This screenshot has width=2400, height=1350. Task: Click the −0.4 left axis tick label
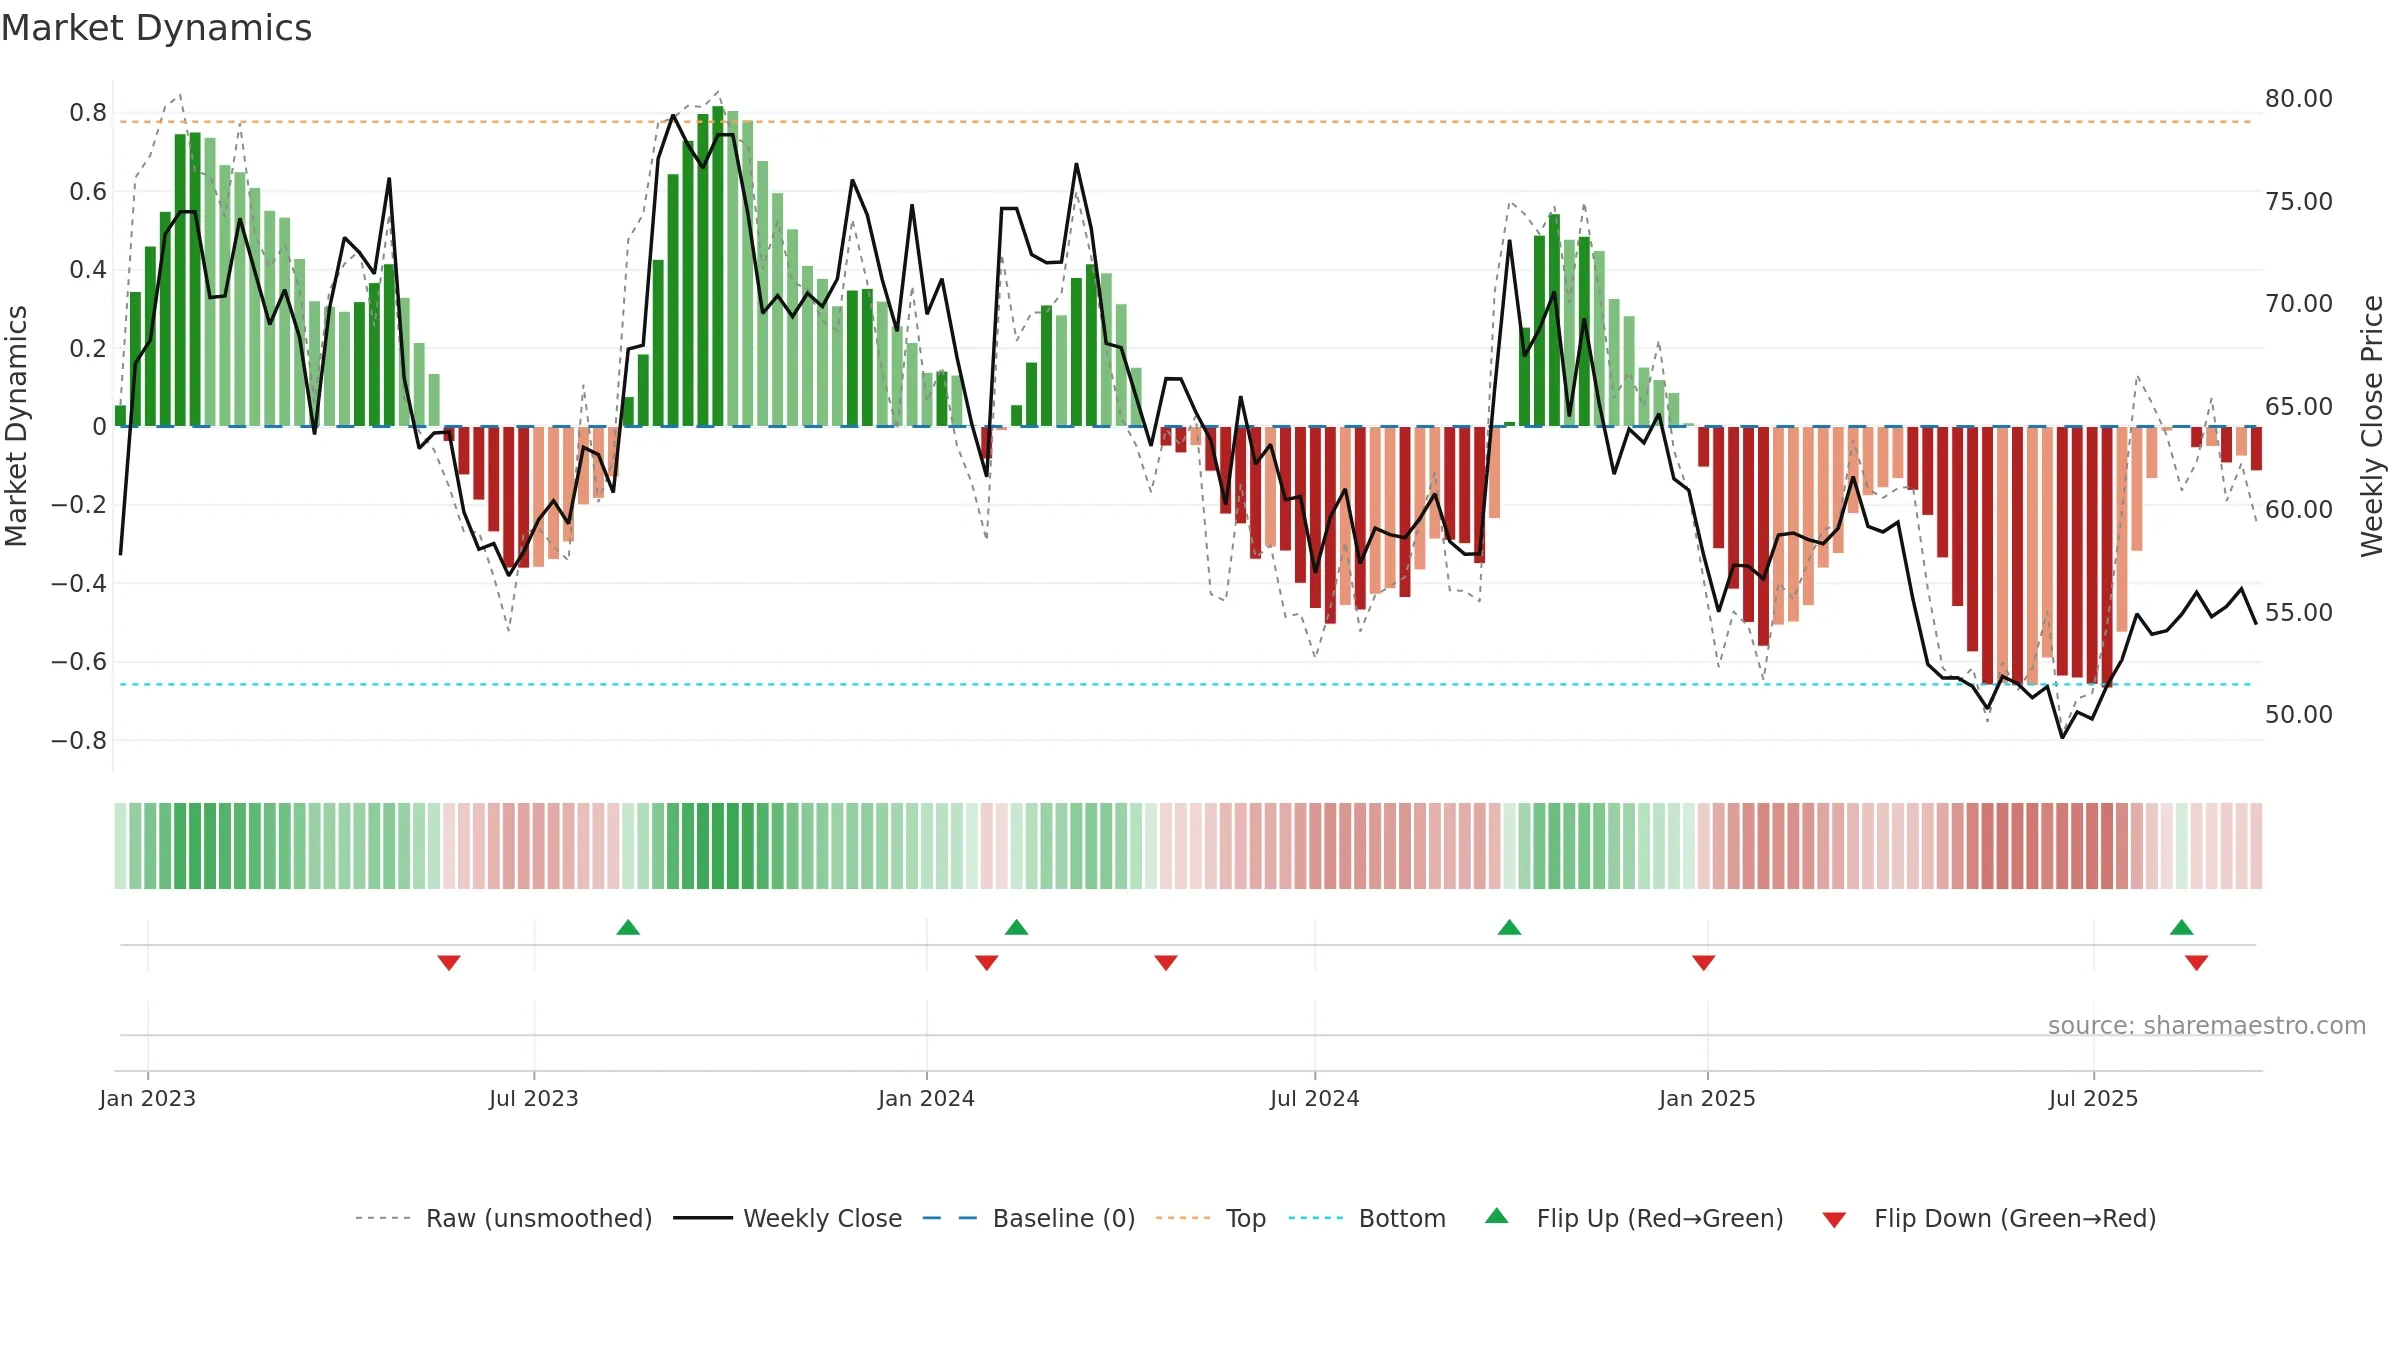click(x=79, y=583)
